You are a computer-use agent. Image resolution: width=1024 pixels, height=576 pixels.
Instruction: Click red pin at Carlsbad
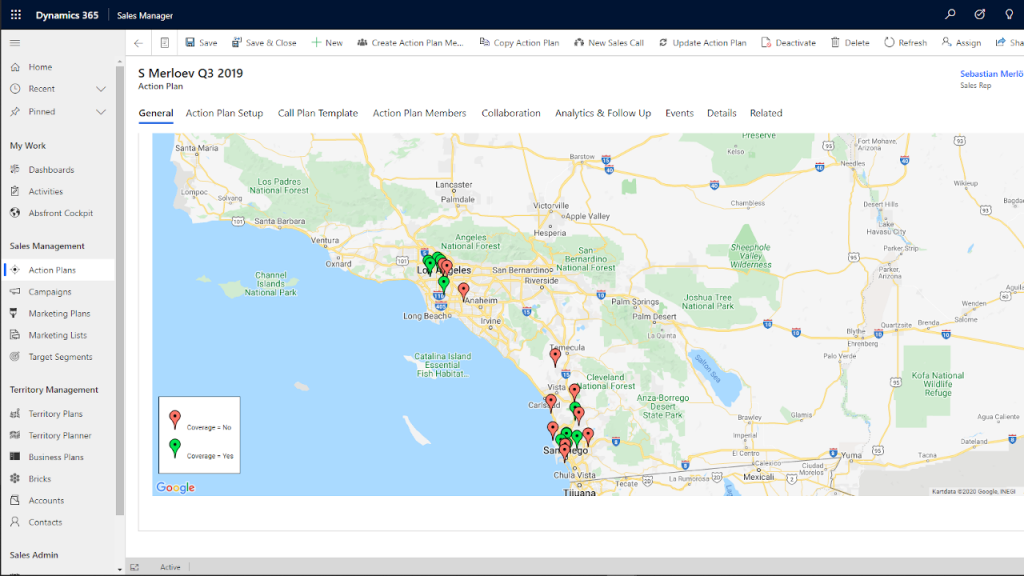click(551, 401)
